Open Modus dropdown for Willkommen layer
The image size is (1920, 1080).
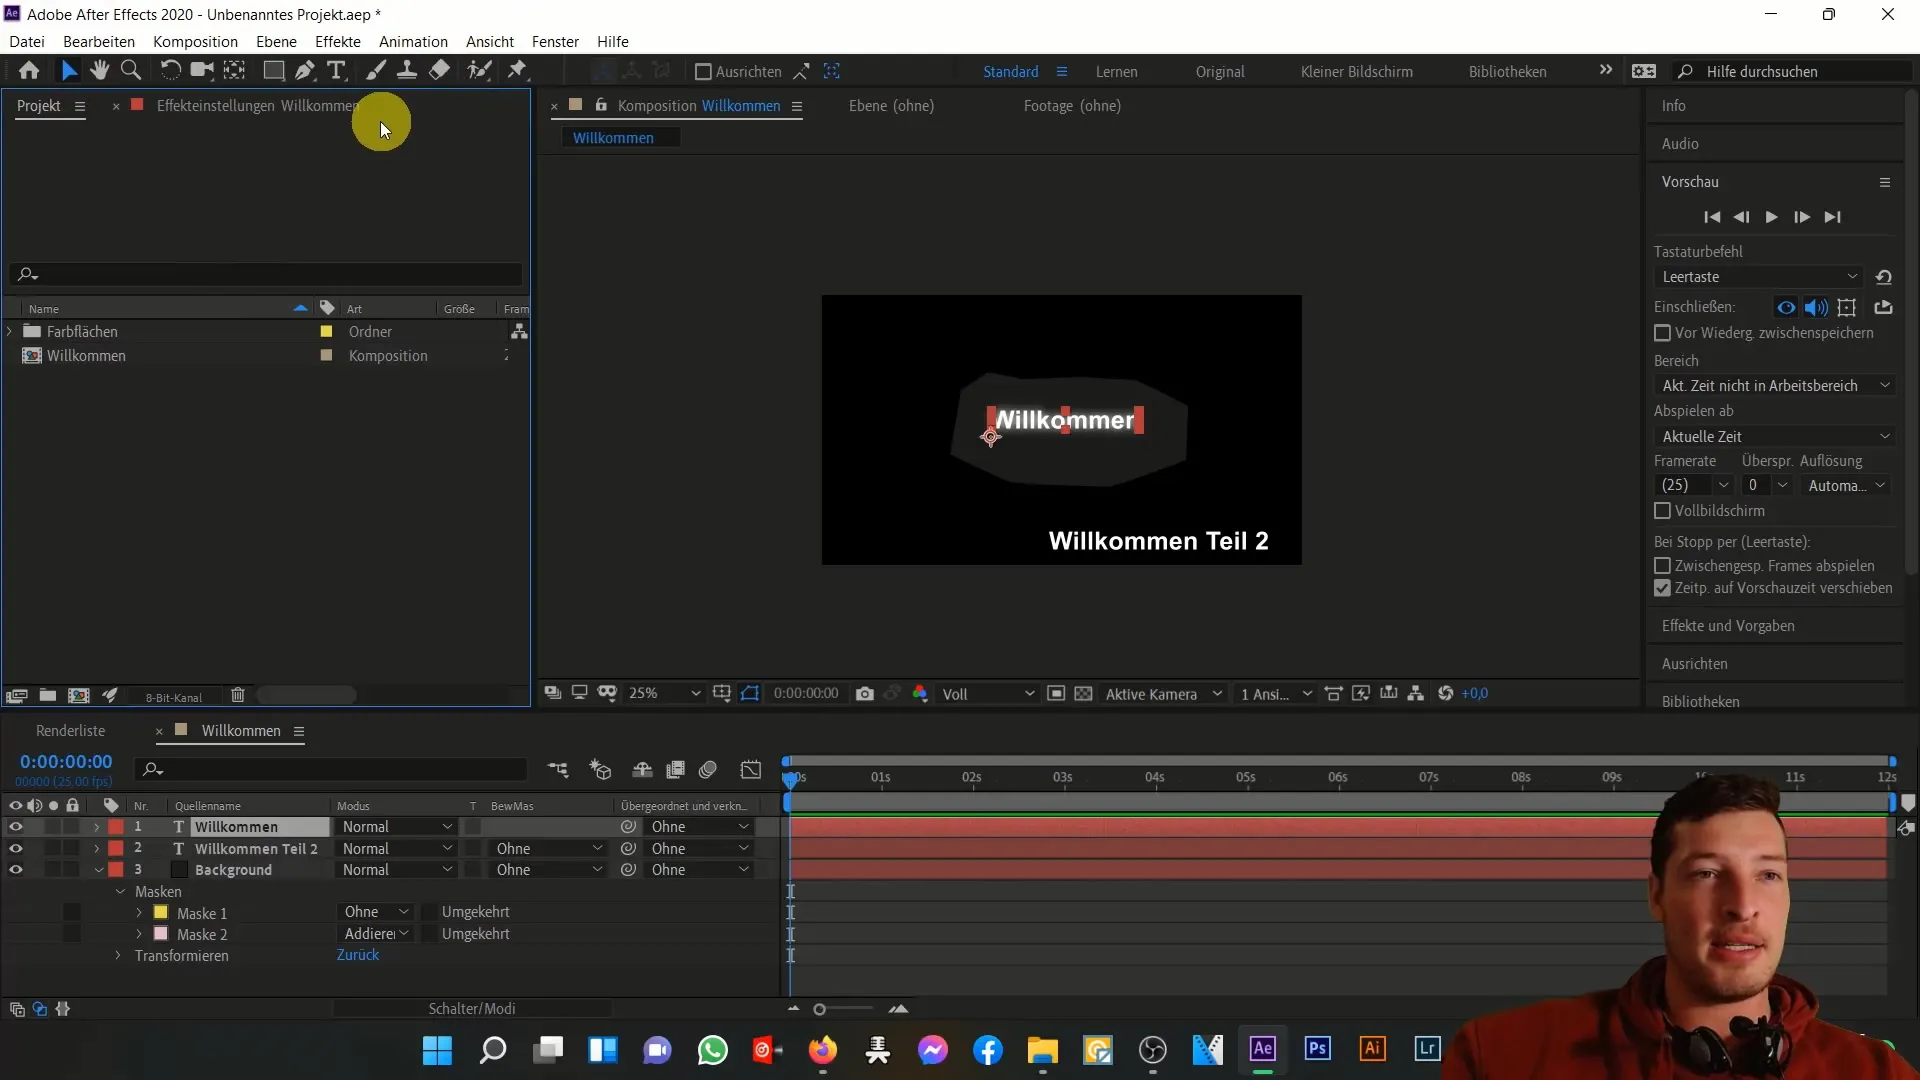396,825
